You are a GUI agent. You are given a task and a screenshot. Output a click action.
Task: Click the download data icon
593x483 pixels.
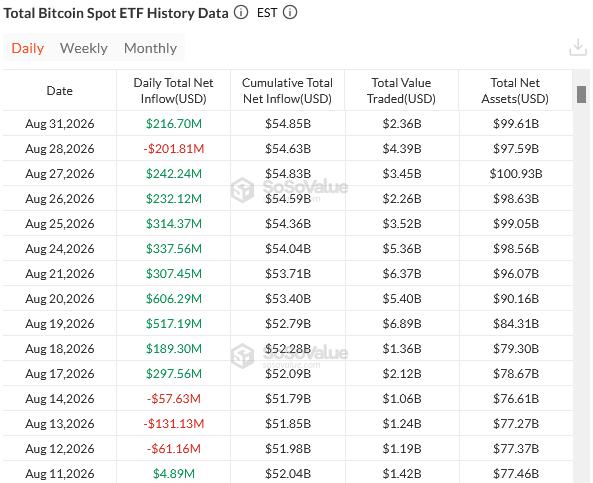578,48
